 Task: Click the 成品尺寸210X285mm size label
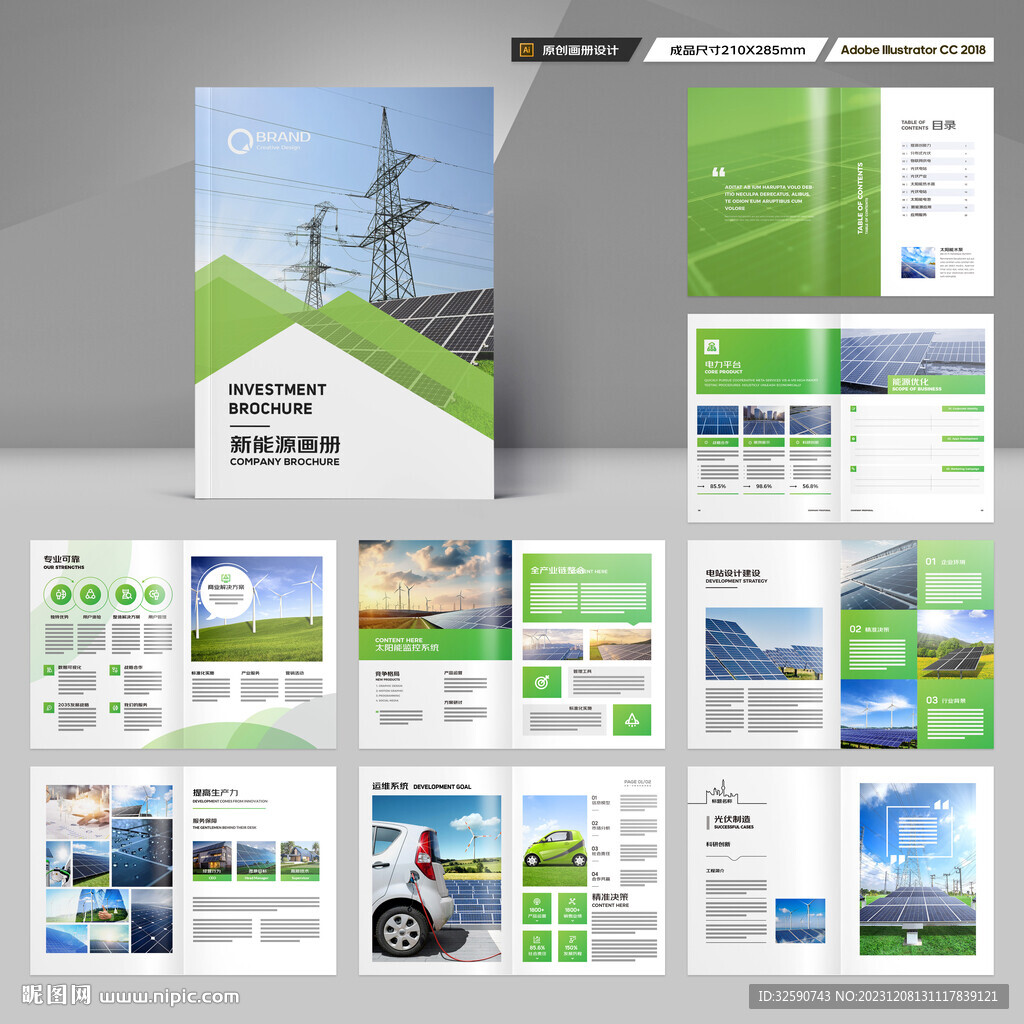pos(737,50)
